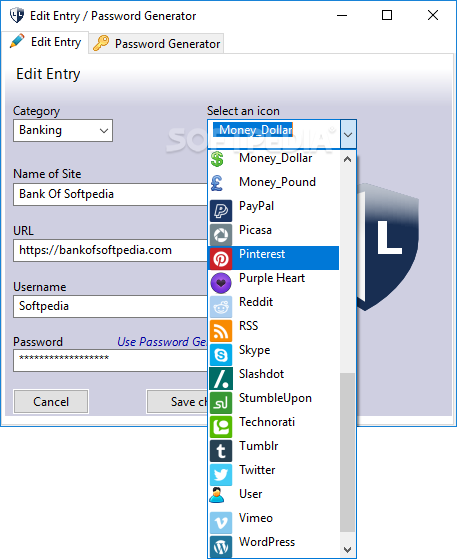This screenshot has width=457, height=559.
Task: Click the icon list scrollbar thumb
Action: tap(348, 452)
